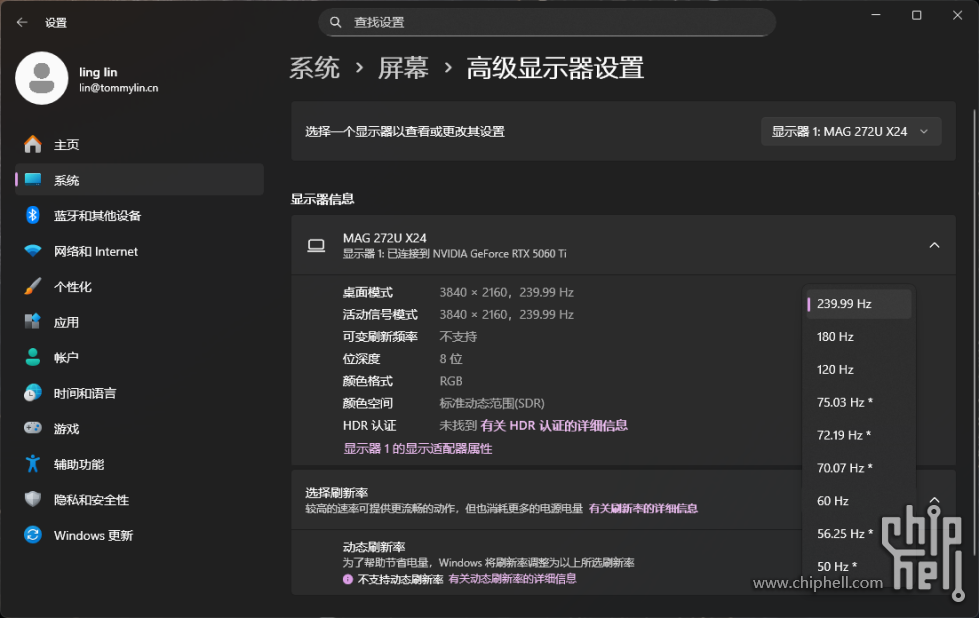Viewport: 979px width, 618px height.
Task: Select 60 Hz in the refresh list
Action: pos(833,501)
